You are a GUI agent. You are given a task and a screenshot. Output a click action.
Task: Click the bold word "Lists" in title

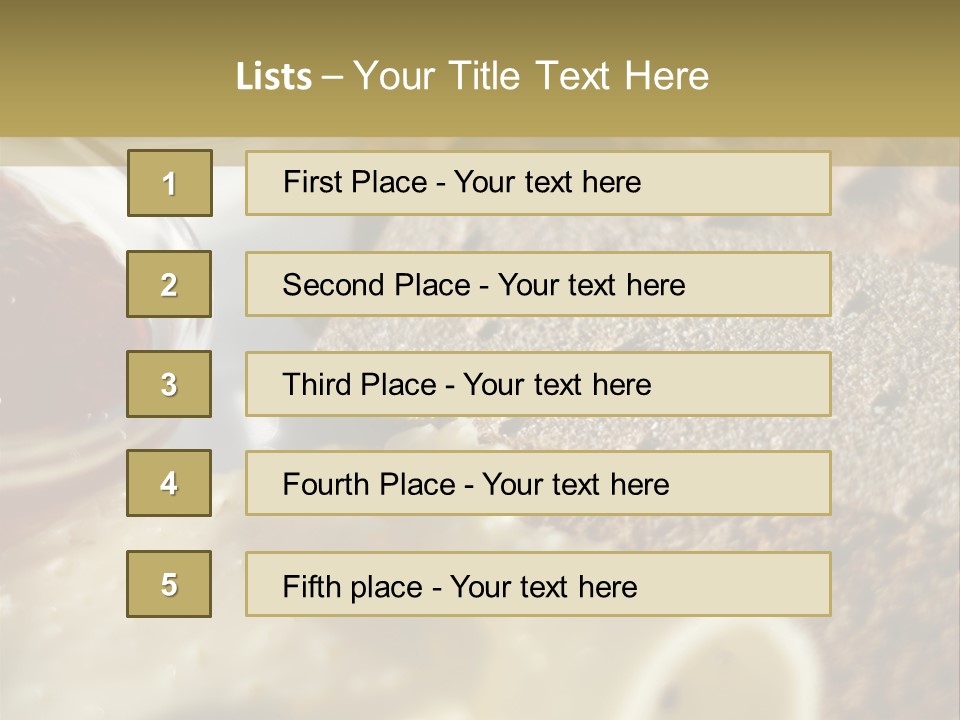coord(274,77)
